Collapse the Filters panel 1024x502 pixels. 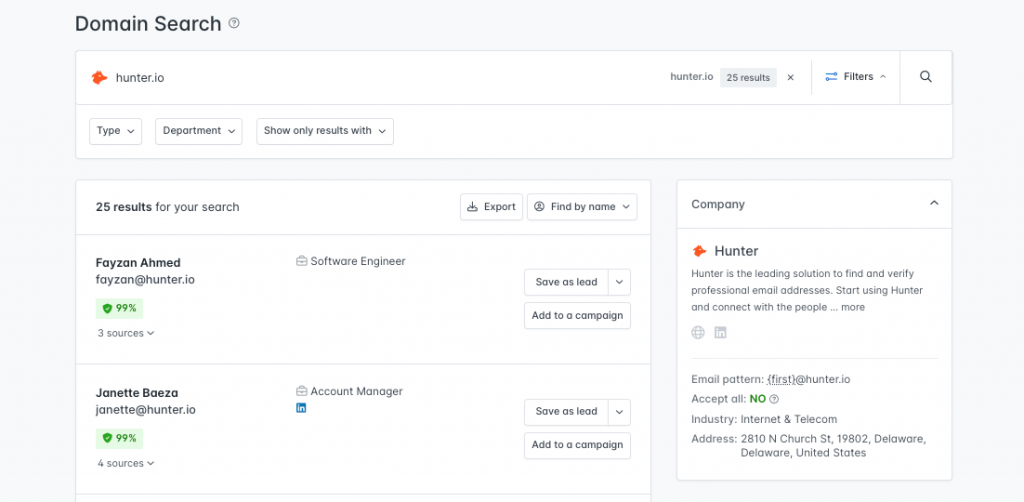tap(856, 77)
